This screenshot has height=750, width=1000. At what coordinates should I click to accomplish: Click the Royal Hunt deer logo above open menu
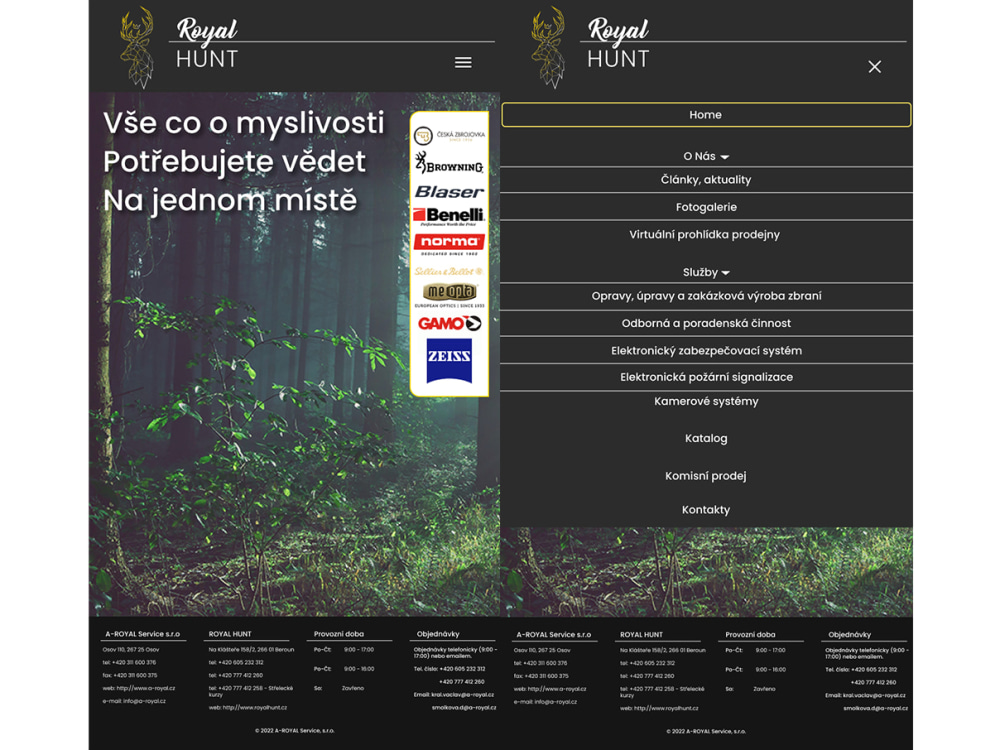pos(548,47)
